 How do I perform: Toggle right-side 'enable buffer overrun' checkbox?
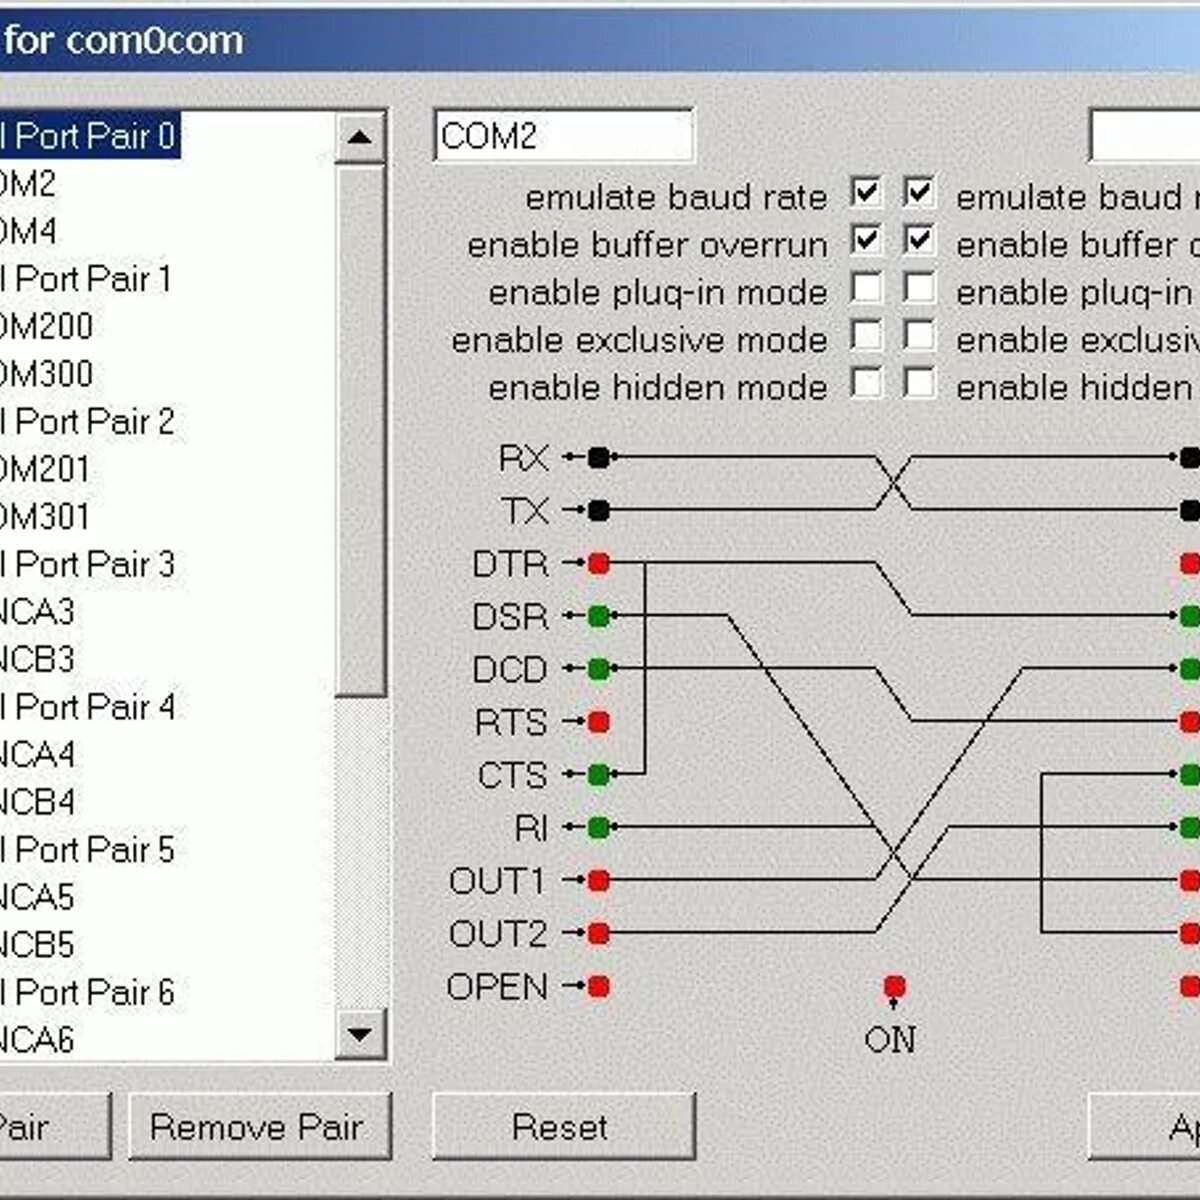tap(919, 240)
